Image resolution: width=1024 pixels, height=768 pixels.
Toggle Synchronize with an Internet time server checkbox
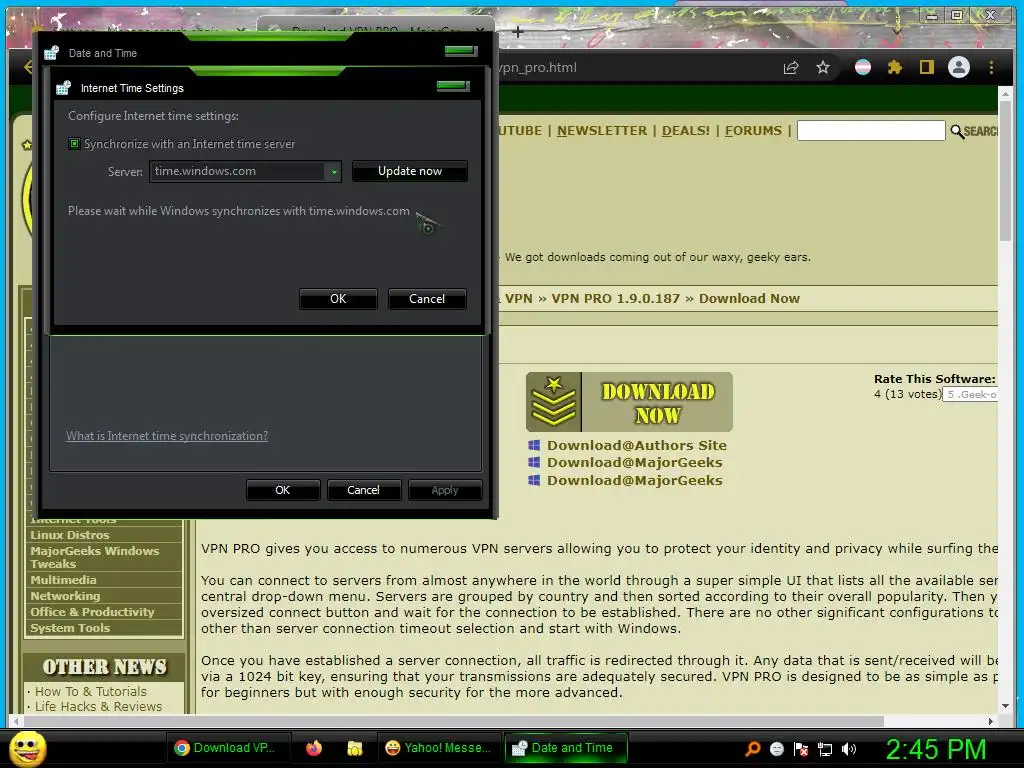[x=74, y=144]
